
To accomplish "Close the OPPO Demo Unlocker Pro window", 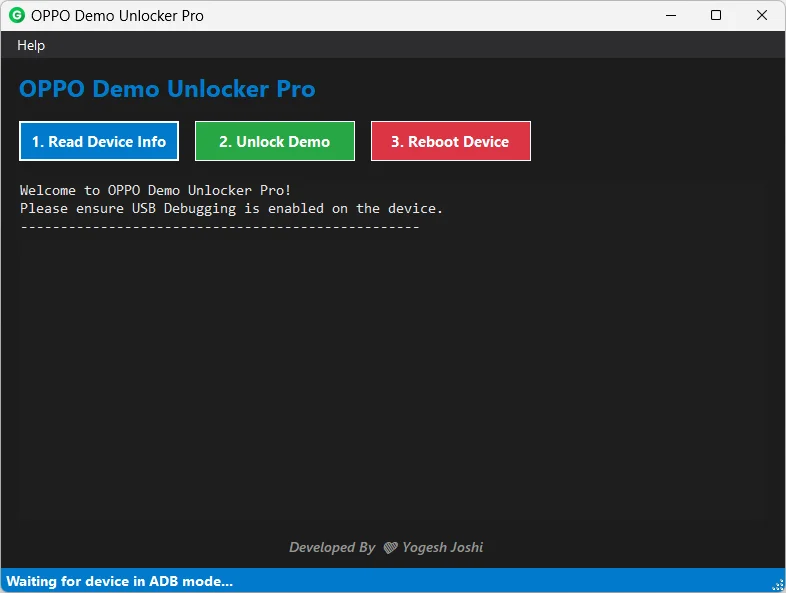I will [762, 16].
